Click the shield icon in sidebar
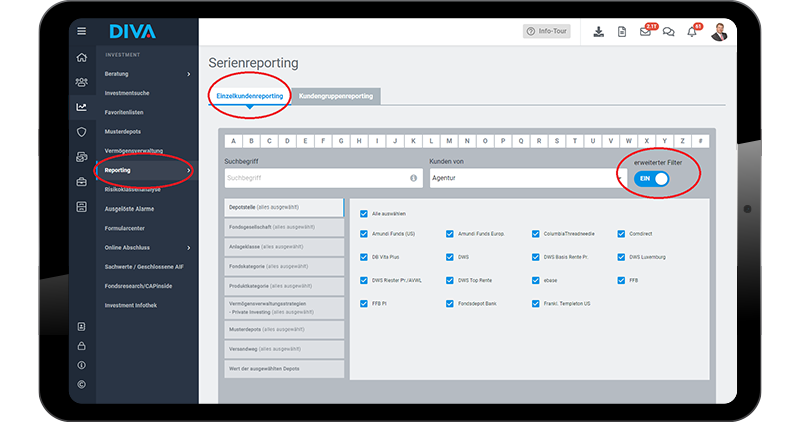The width and height of the screenshot is (800, 422). coord(82,132)
